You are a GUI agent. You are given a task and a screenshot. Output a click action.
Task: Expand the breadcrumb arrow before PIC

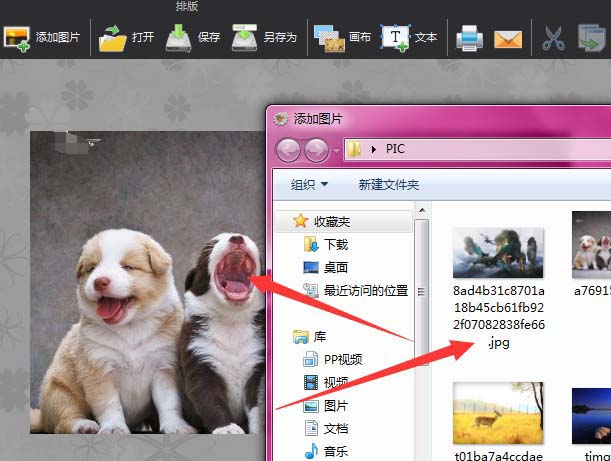374,149
